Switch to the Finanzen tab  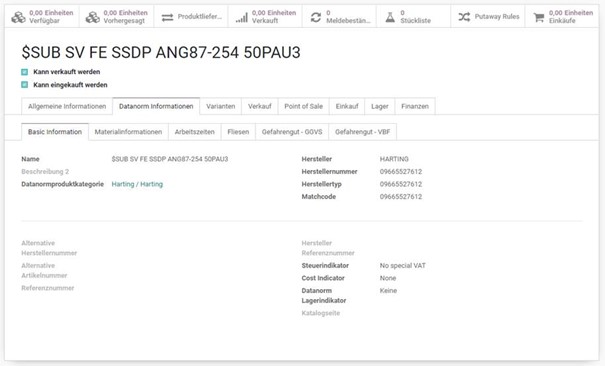(415, 106)
